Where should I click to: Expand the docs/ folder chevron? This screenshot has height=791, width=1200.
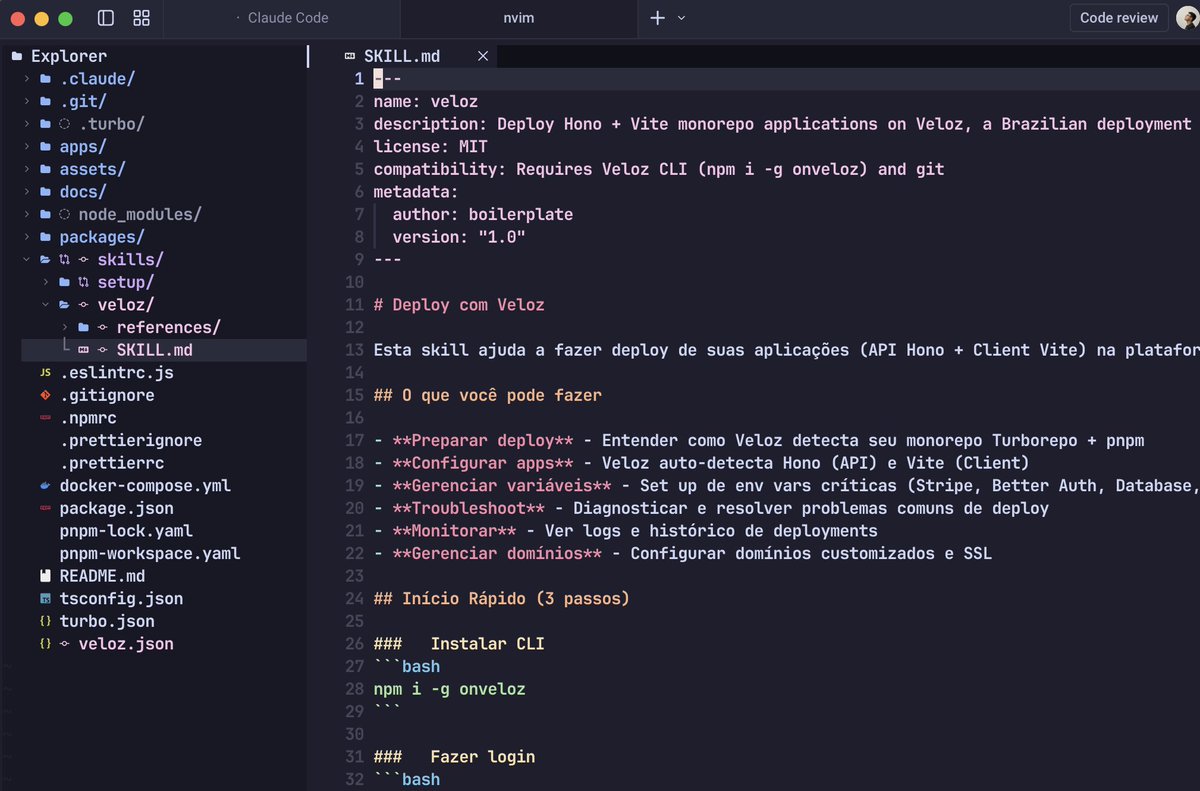tap(27, 192)
